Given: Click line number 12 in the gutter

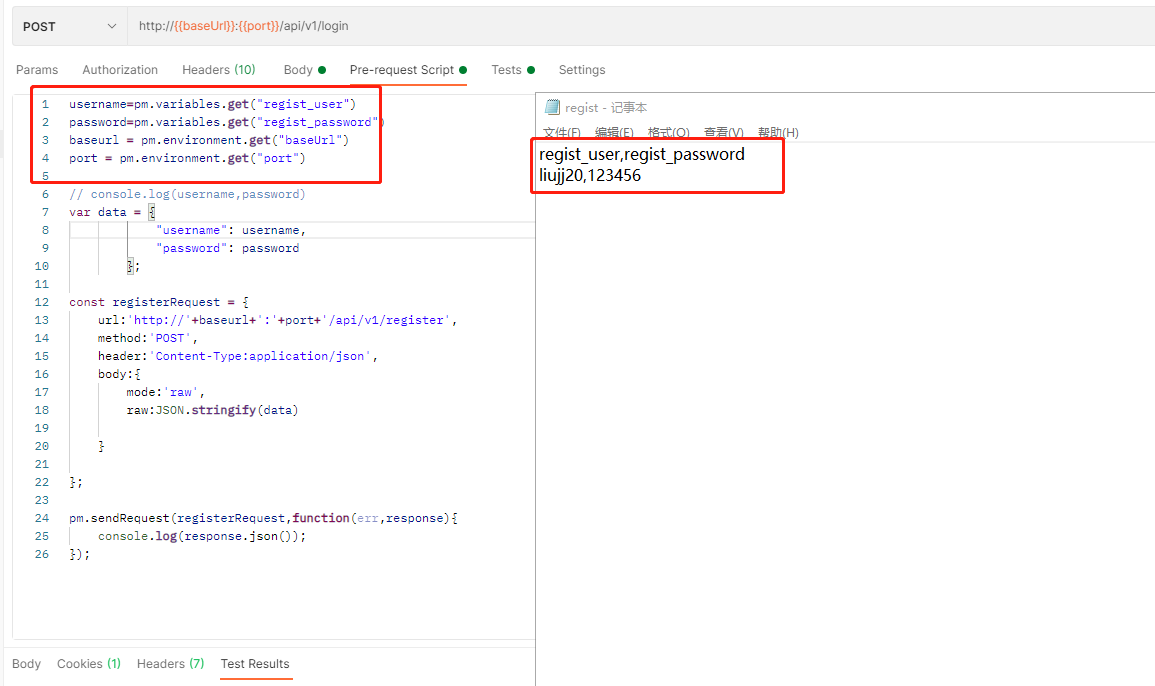Looking at the screenshot, I should tap(42, 302).
